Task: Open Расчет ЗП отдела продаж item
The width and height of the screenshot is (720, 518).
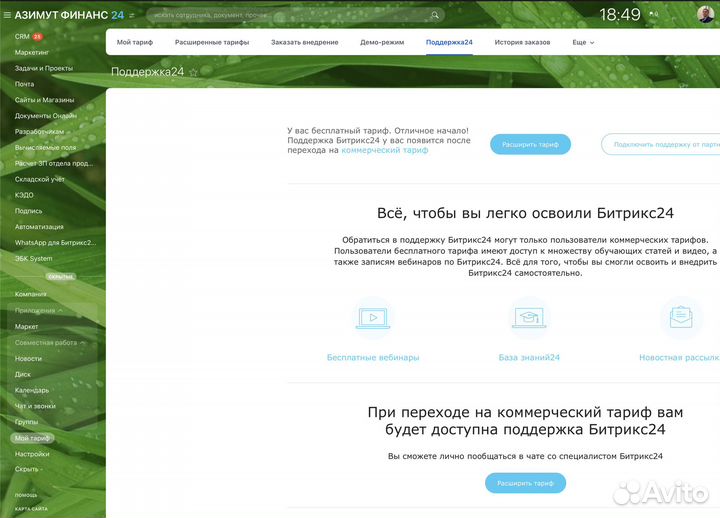Action: click(54, 163)
